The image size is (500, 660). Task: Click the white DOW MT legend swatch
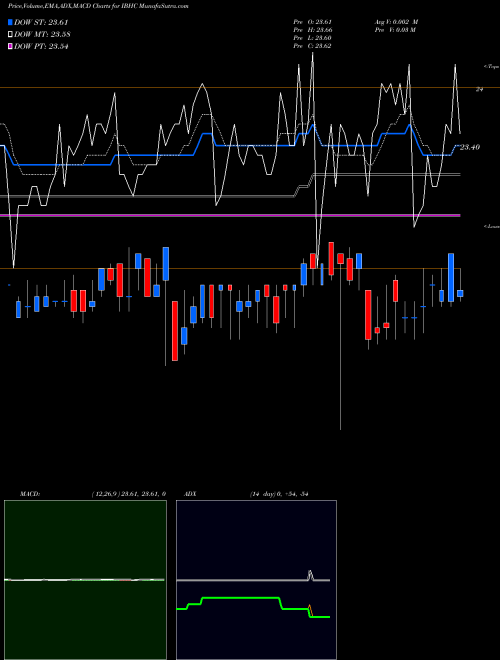click(x=10, y=35)
